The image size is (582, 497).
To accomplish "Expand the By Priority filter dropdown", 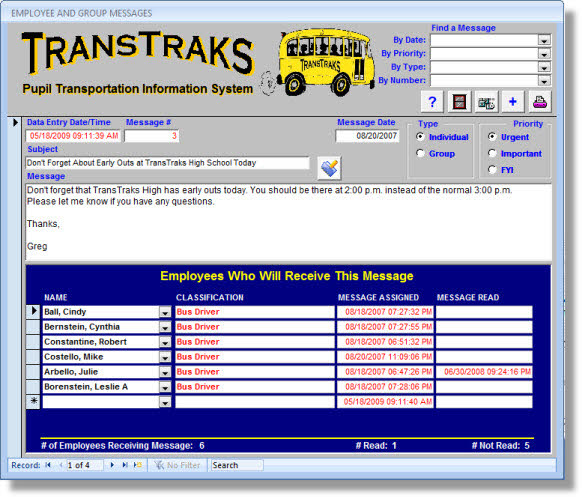I will (x=544, y=53).
